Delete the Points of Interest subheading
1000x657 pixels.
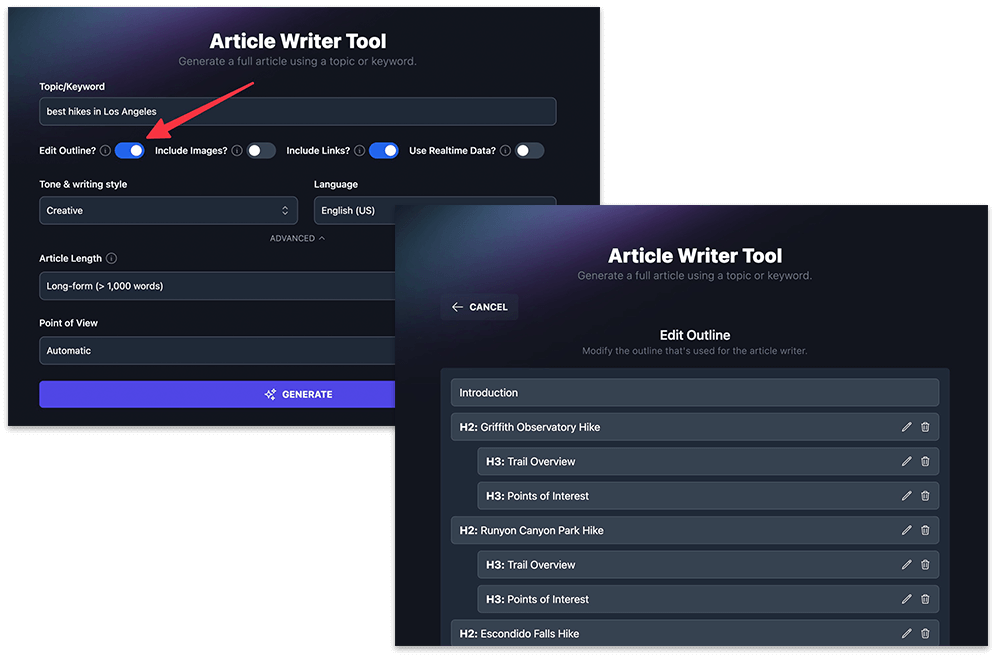pyautogui.click(x=925, y=495)
